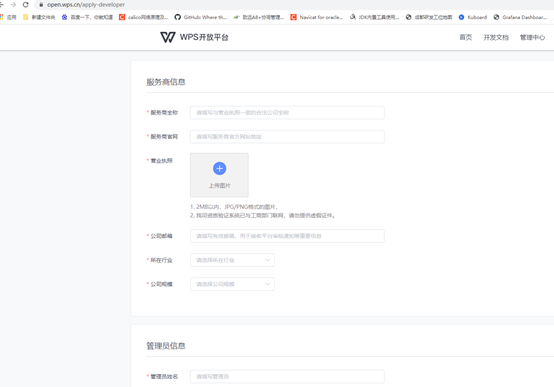
Task: Click the 管理员姓名 input field
Action: 287,377
